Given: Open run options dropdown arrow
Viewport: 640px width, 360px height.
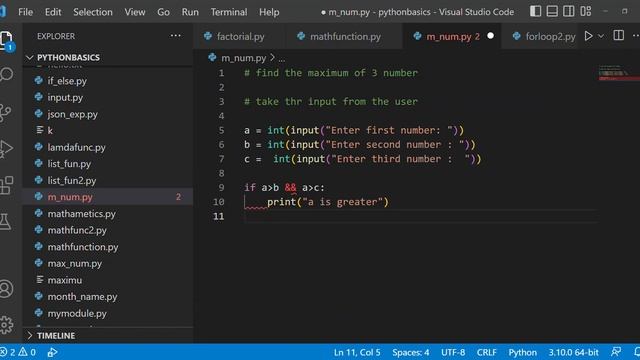Looking at the screenshot, I should (x=601, y=36).
